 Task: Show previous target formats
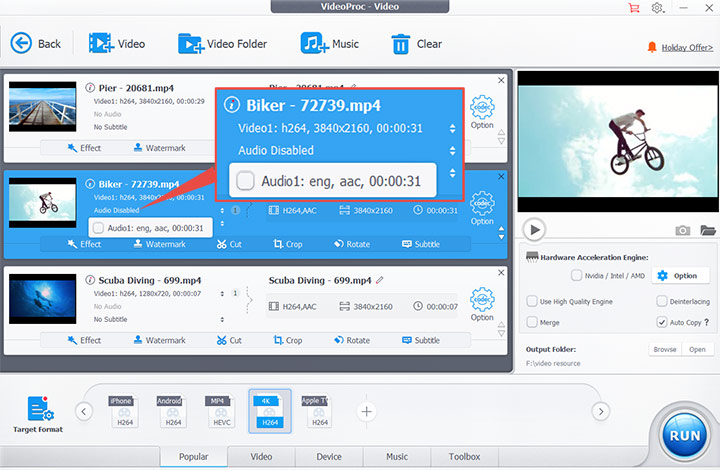84,411
